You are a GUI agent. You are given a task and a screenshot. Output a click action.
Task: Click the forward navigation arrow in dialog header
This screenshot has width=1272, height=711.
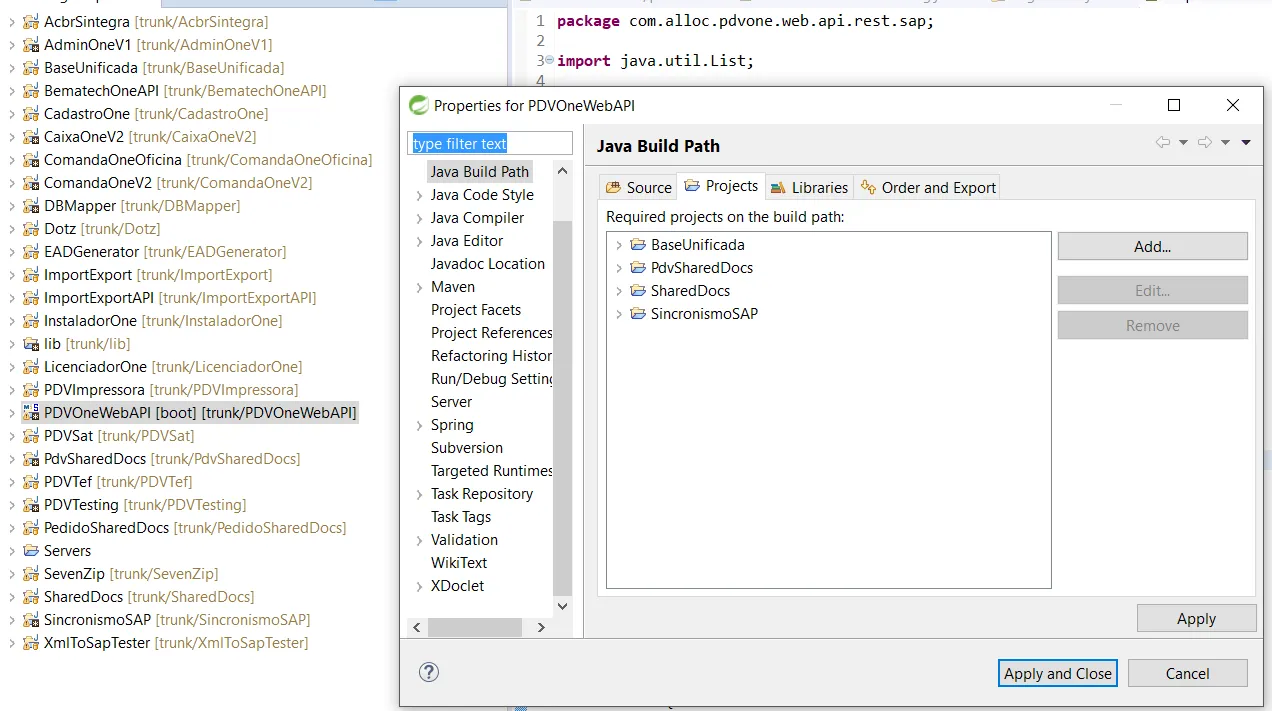(1205, 143)
